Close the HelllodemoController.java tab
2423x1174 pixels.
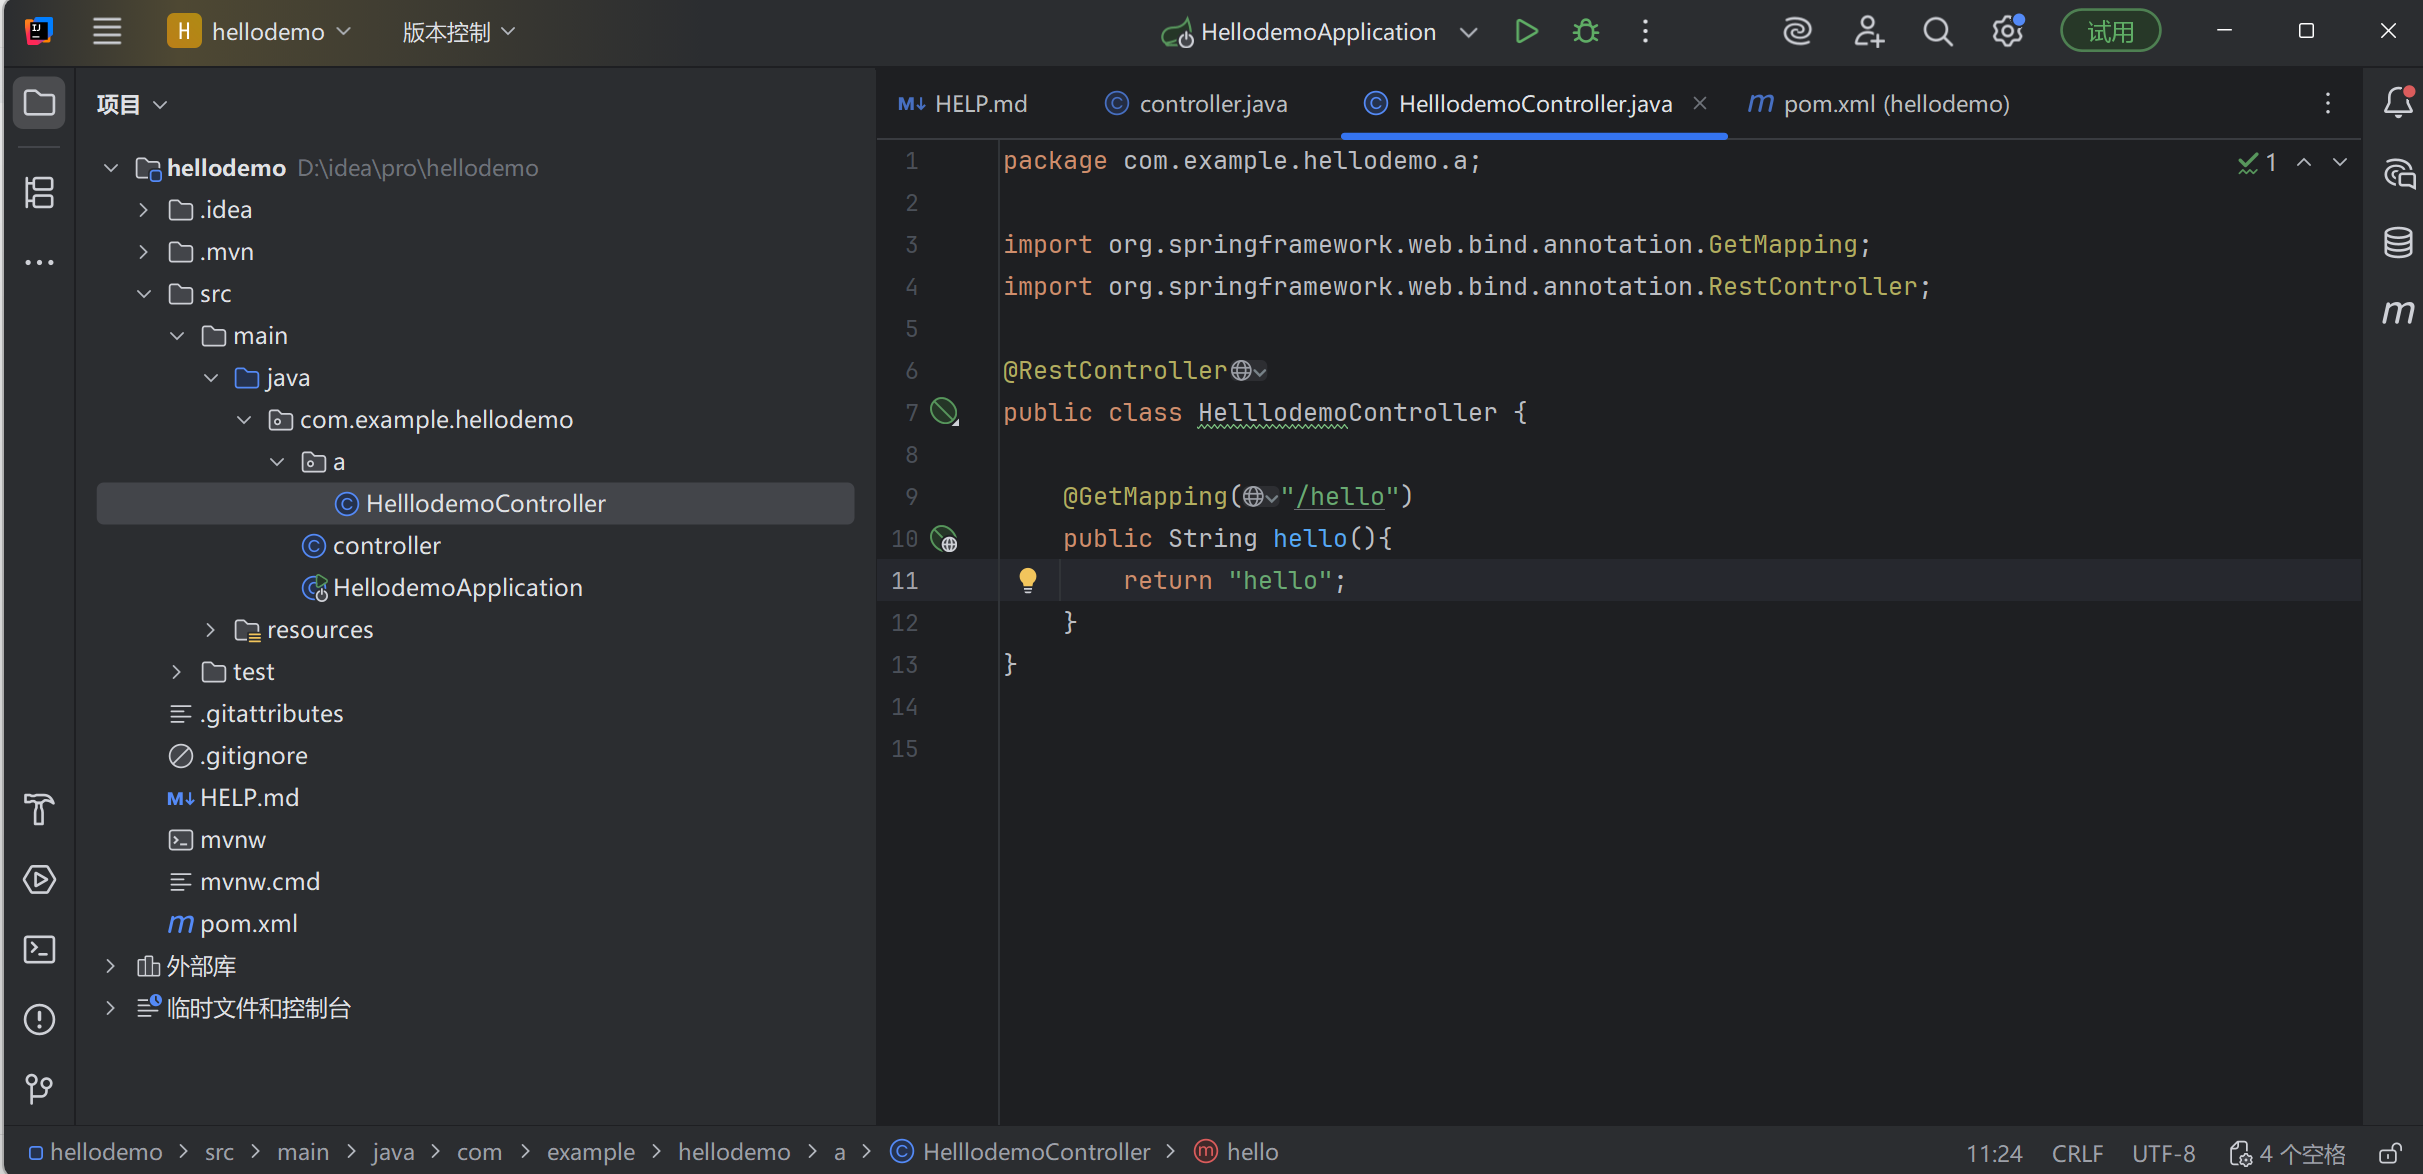[x=1700, y=103]
